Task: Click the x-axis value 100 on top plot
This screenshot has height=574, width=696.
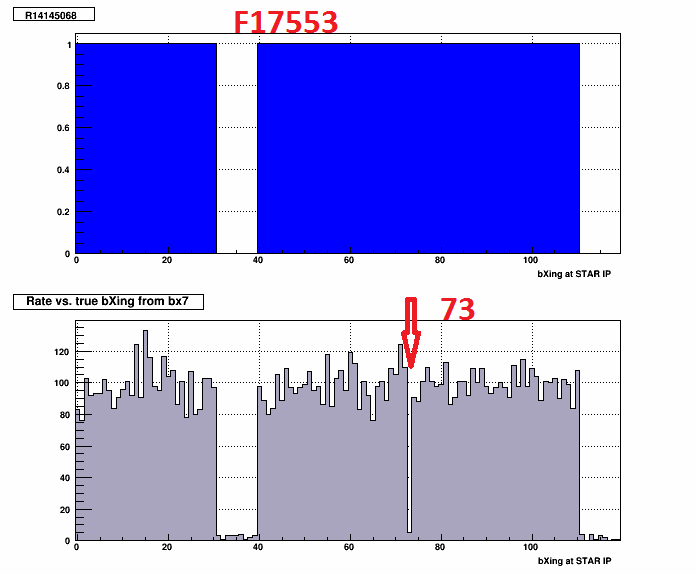Action: 530,260
